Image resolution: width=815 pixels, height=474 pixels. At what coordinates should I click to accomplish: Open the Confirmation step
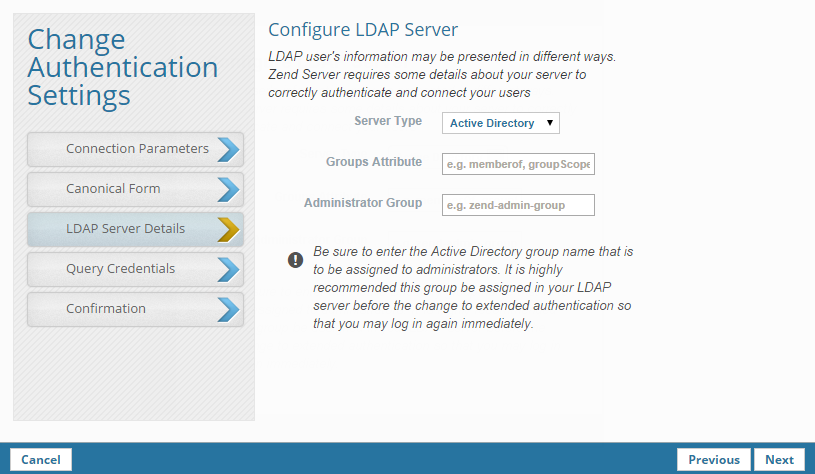[106, 309]
